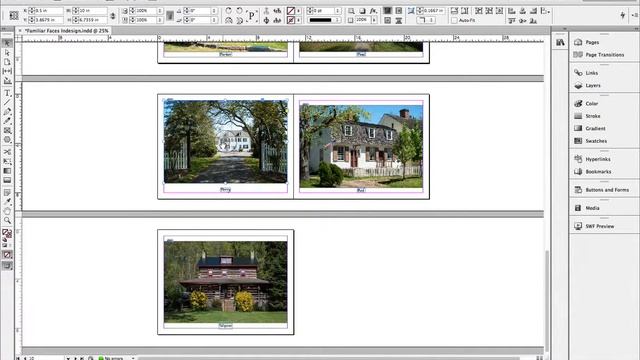Click Fill Frame Proportionally fitting button
This screenshot has height=360, width=640.
454,11
